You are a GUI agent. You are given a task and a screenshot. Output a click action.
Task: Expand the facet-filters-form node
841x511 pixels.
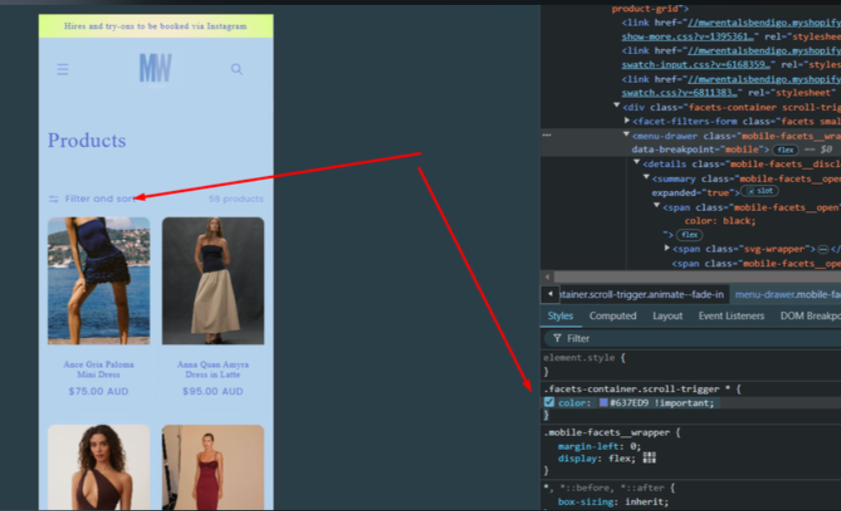626,121
